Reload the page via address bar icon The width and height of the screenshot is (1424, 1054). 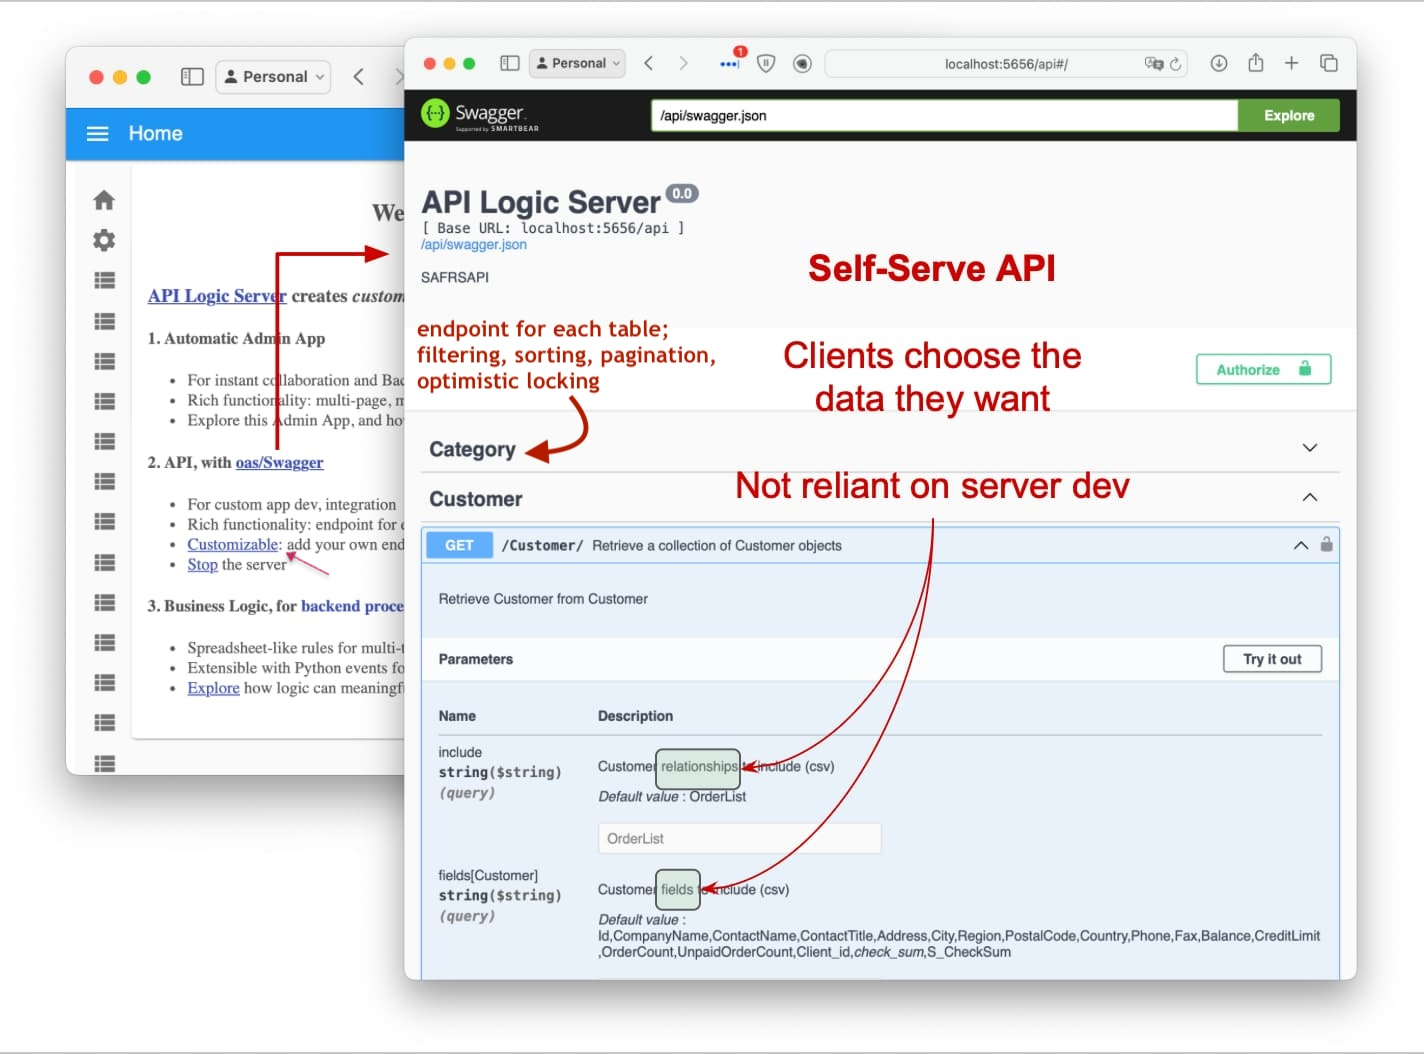[x=1176, y=64]
